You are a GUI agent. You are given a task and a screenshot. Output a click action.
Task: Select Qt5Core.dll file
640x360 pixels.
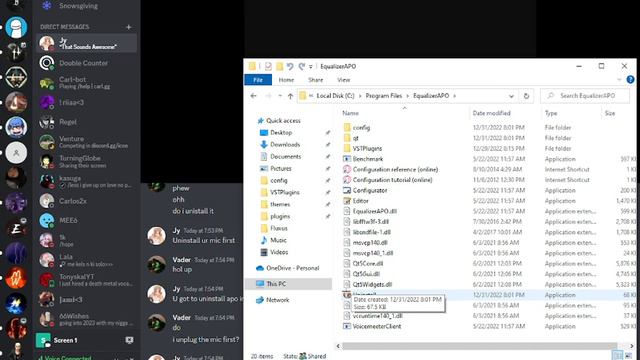pyautogui.click(x=368, y=264)
